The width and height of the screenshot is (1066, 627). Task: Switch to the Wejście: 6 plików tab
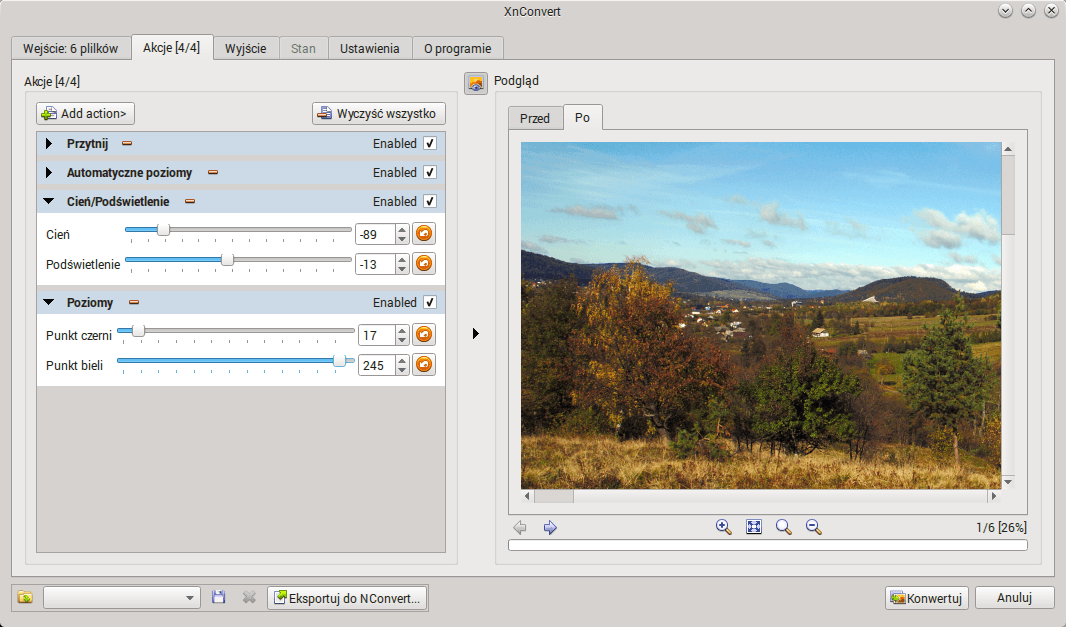(x=71, y=48)
